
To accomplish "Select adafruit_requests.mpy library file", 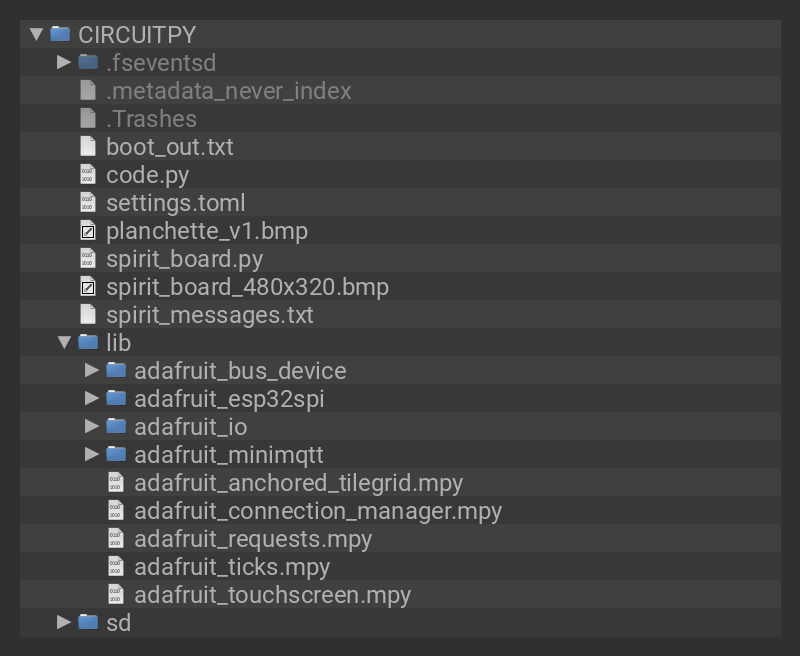I will coord(252,539).
